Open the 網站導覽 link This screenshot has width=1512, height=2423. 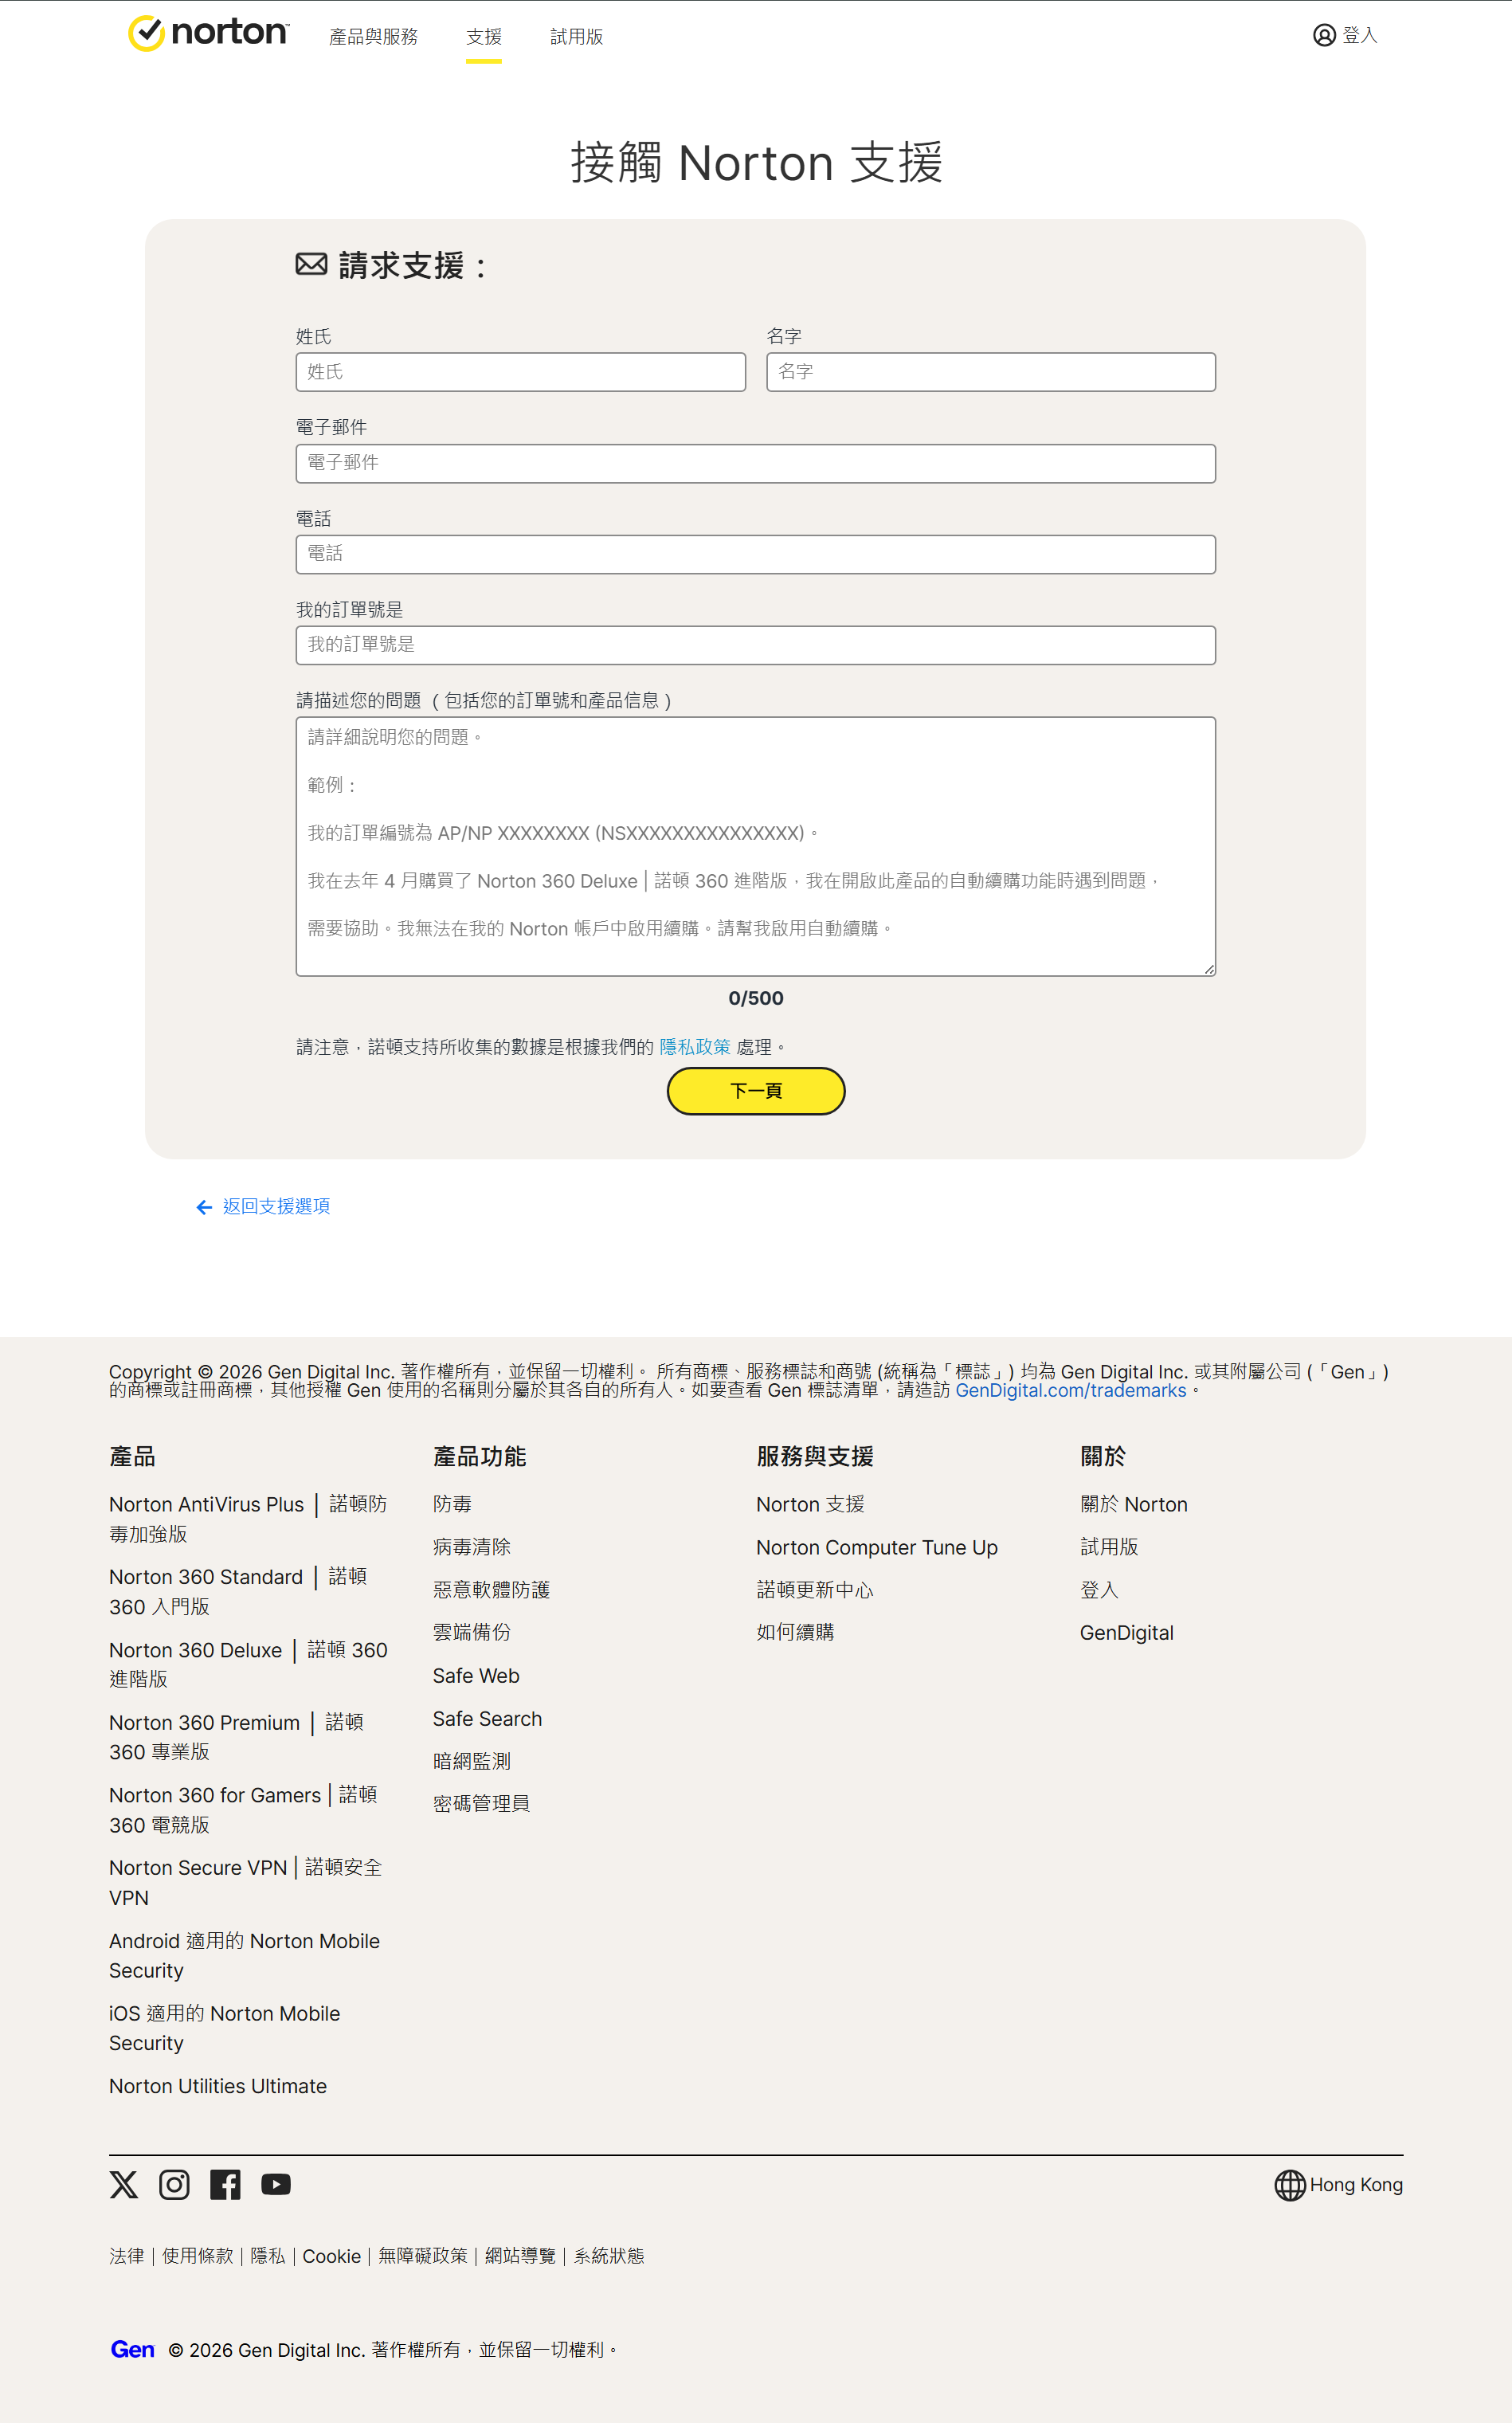(520, 2256)
